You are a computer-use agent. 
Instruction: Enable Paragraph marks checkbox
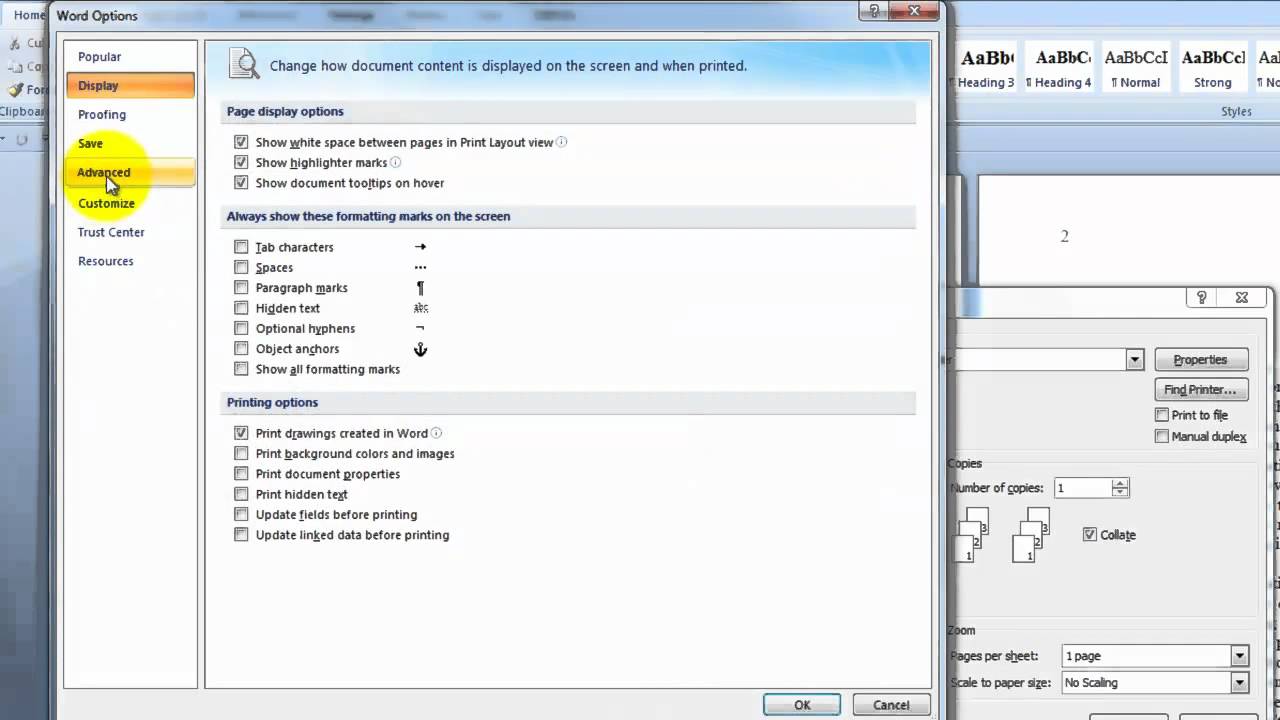[x=241, y=288]
